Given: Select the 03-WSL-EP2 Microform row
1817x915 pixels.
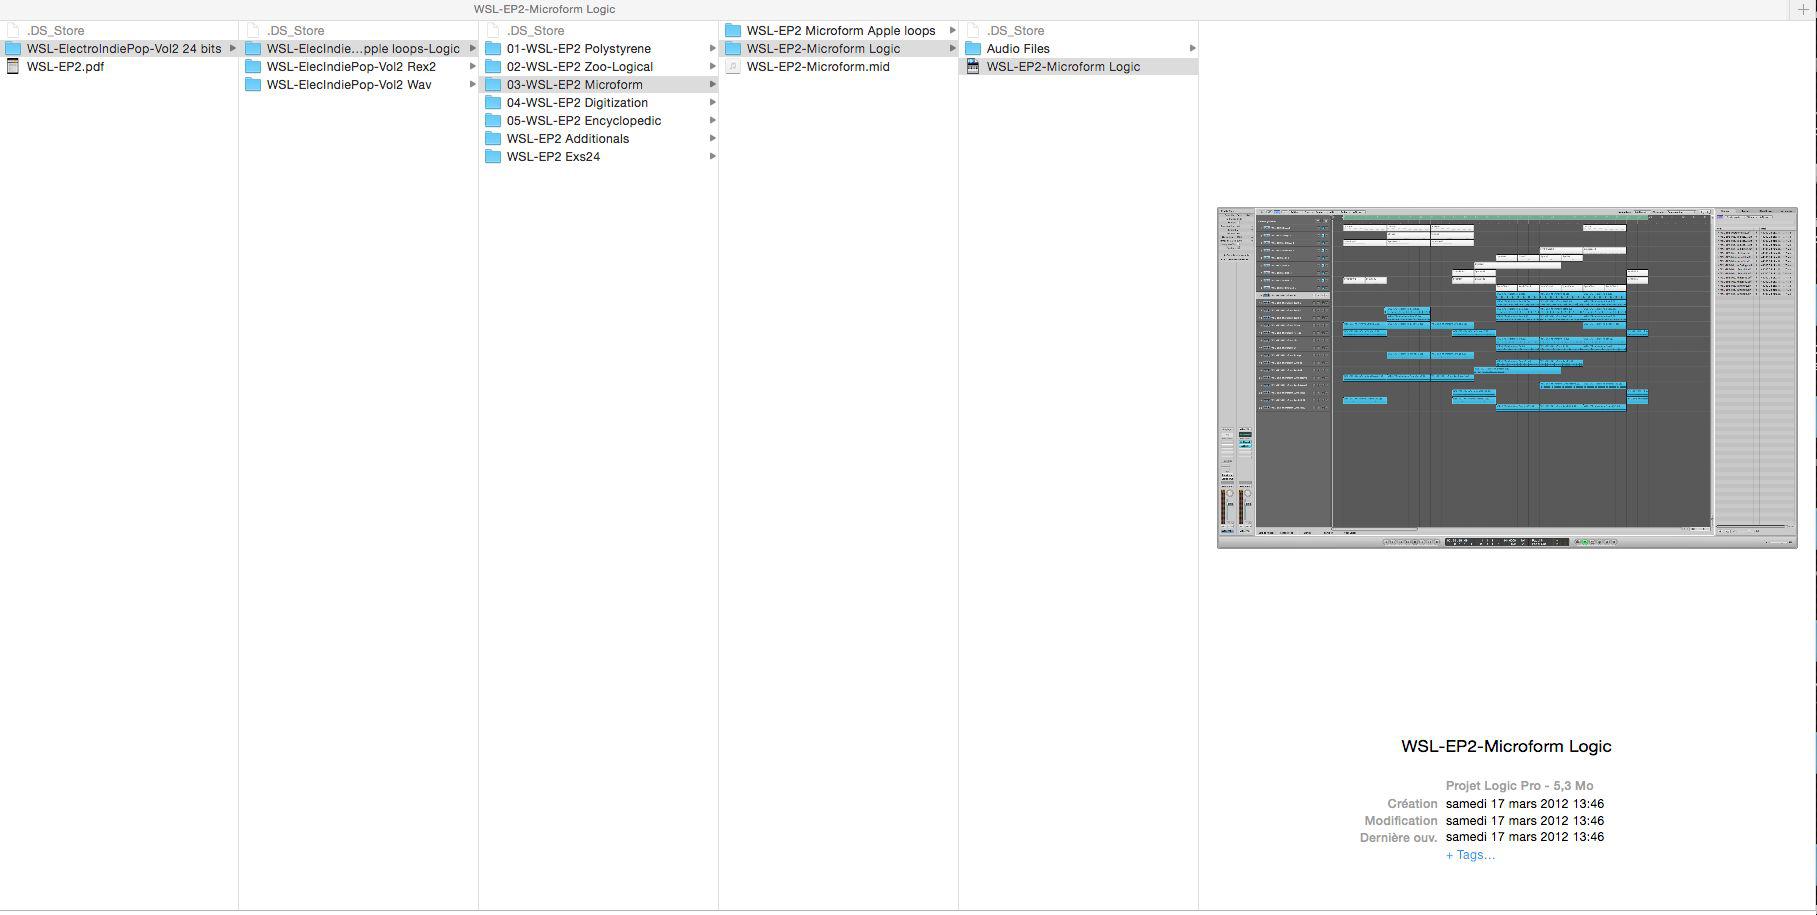Looking at the screenshot, I should pyautogui.click(x=598, y=84).
